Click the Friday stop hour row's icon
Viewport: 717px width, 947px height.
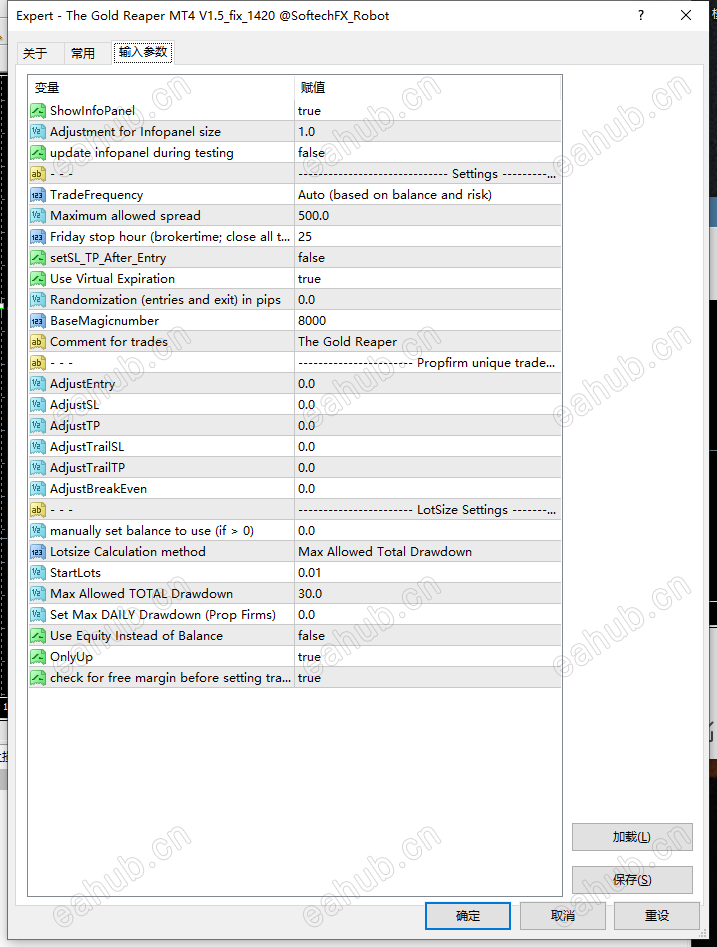[38, 237]
